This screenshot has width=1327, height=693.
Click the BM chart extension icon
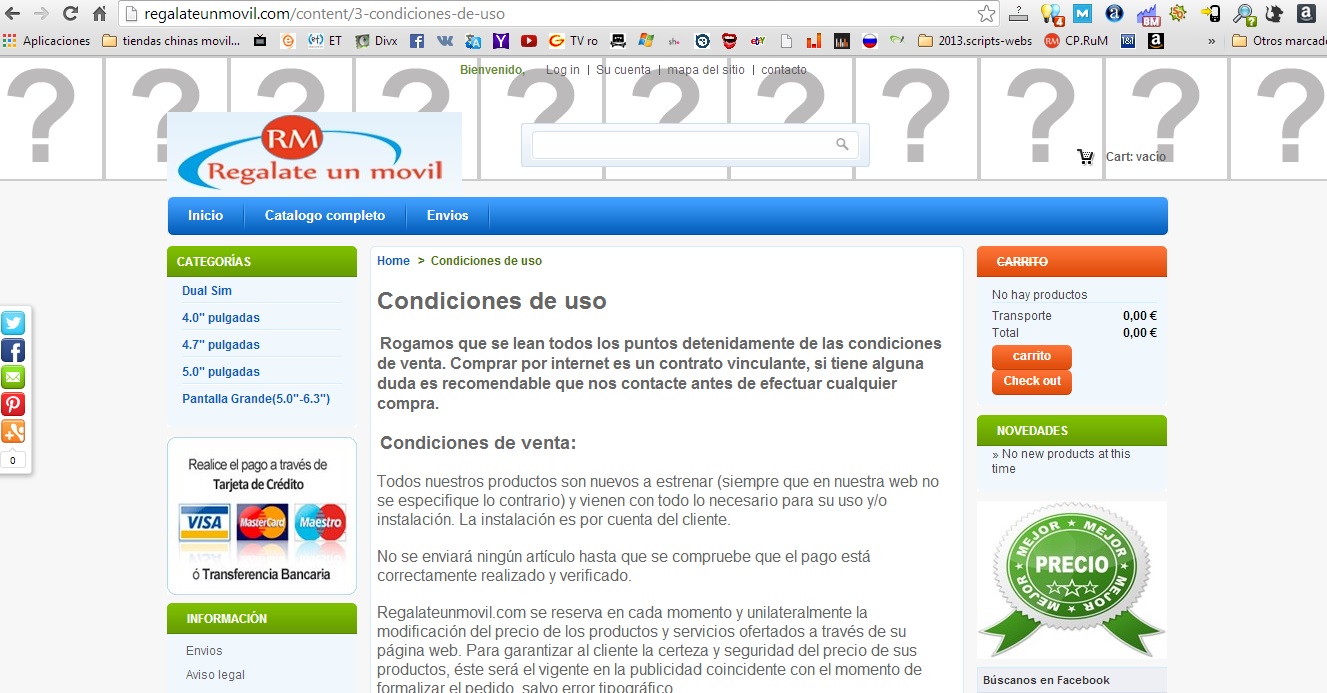pyautogui.click(x=1149, y=15)
